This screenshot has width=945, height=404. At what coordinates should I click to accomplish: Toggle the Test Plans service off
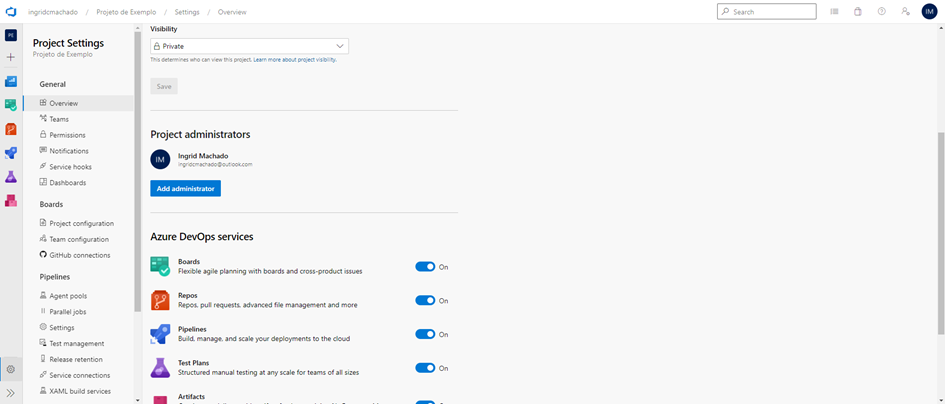425,368
